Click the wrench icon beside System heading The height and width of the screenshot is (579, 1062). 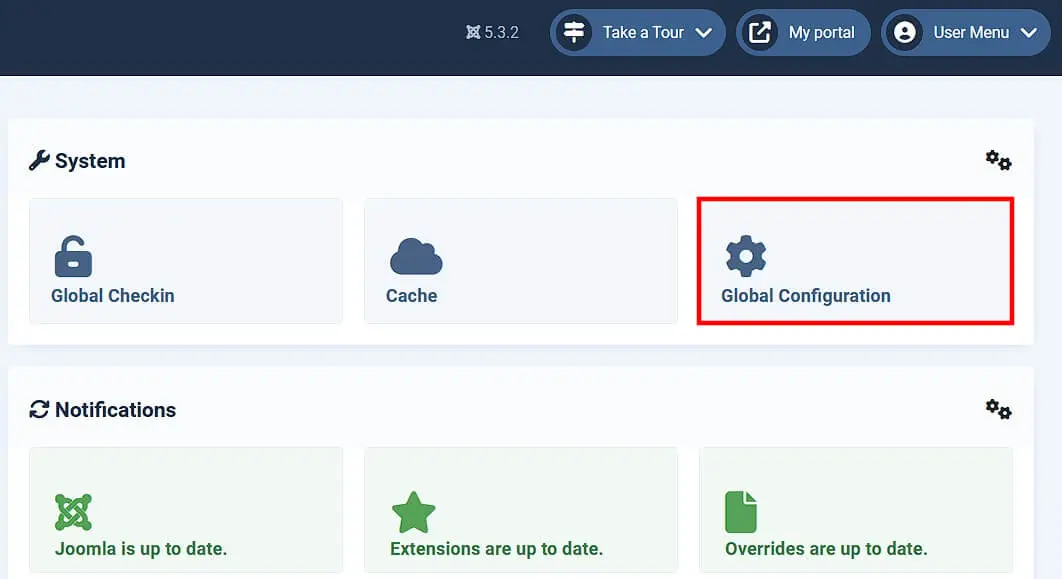tap(38, 160)
